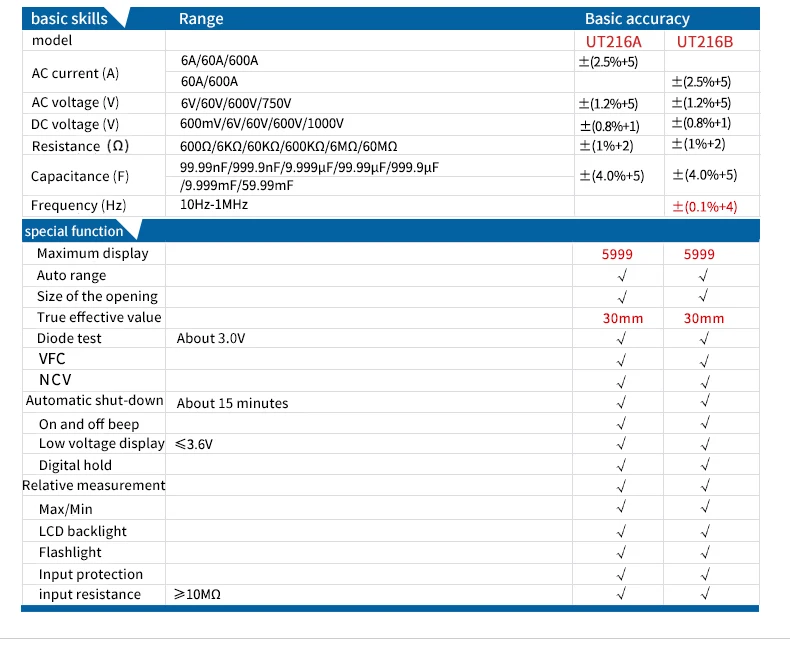This screenshot has height=648, width=790.
Task: Click UT216B check mark for Auto range
Action: point(704,275)
